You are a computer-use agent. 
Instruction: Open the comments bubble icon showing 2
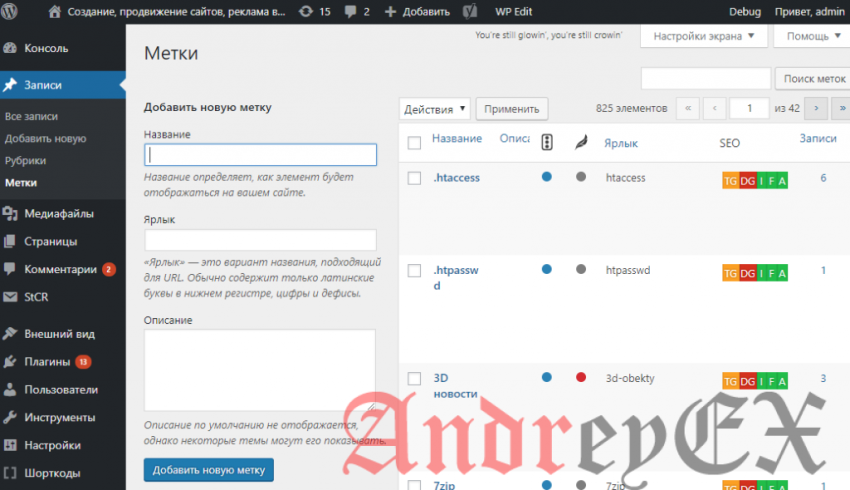pyautogui.click(x=351, y=11)
